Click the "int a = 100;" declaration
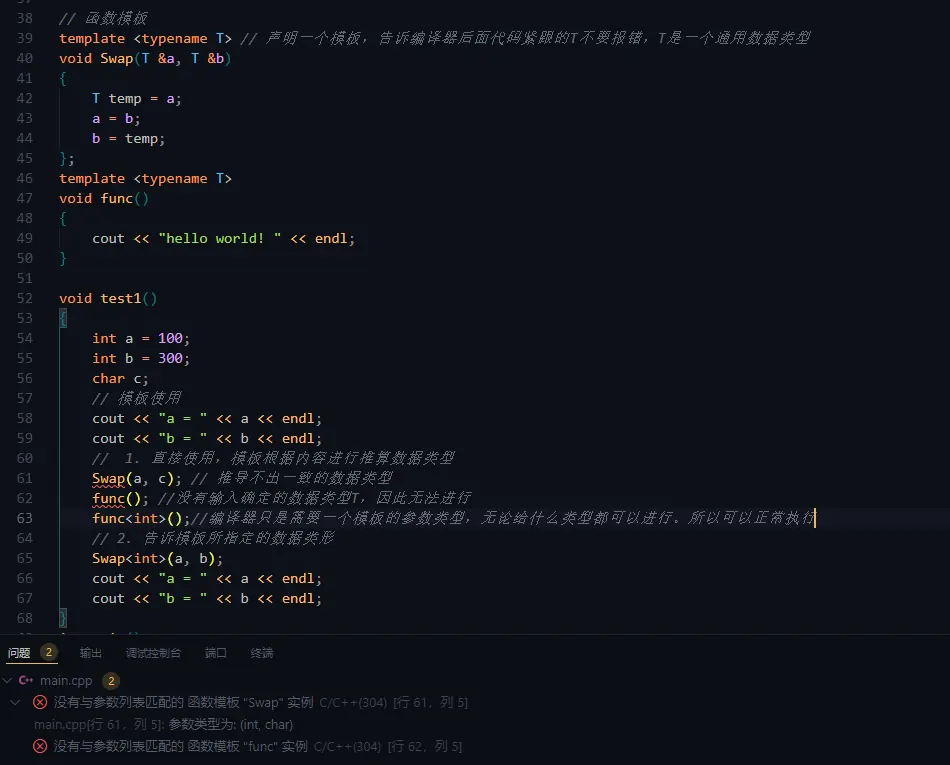 pyautogui.click(x=141, y=339)
